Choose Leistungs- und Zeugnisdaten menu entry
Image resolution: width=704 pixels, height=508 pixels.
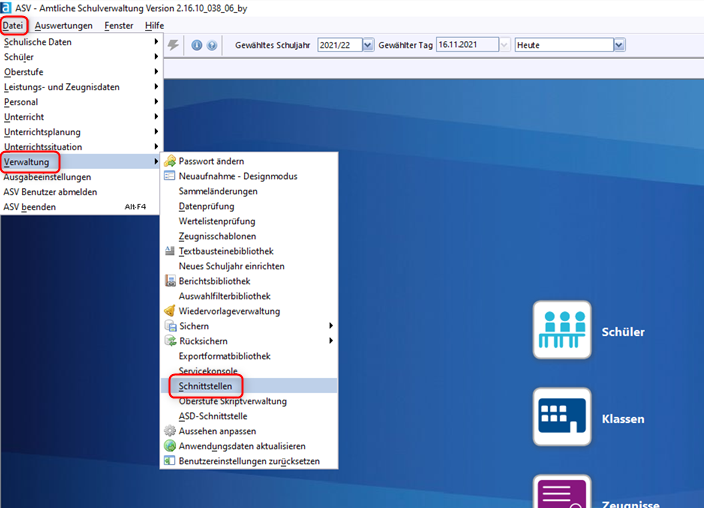[81, 87]
